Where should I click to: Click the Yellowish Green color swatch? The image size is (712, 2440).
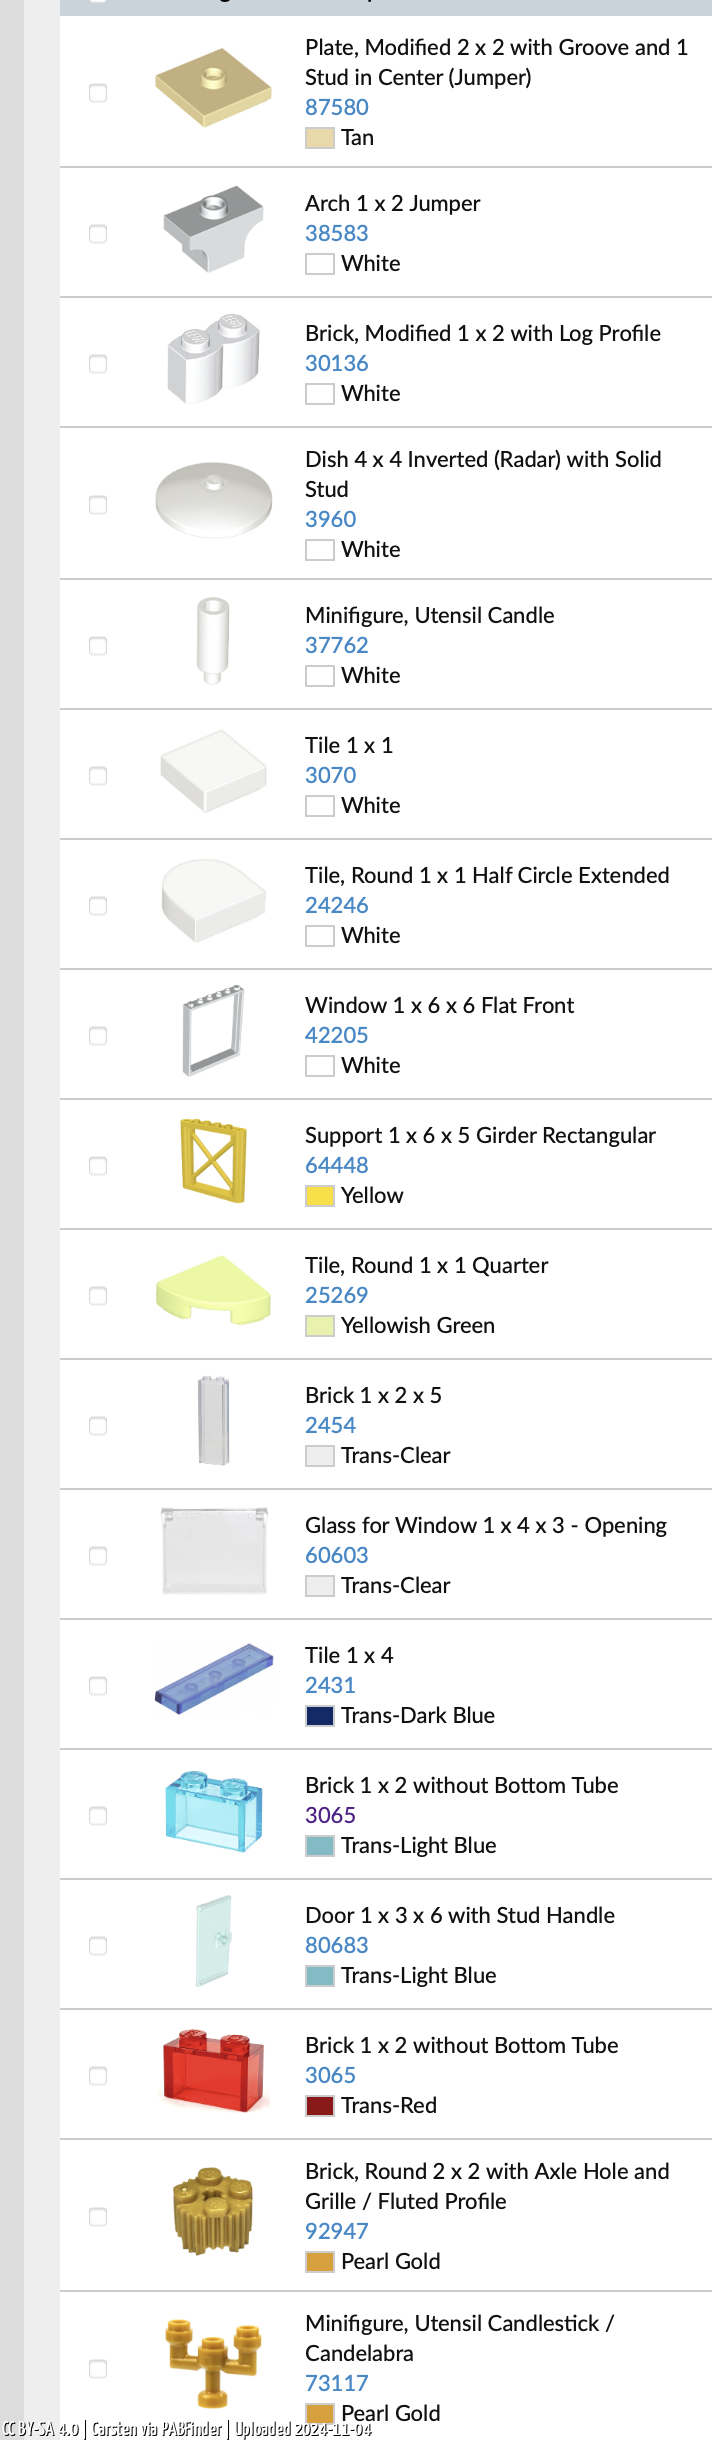tap(320, 1326)
